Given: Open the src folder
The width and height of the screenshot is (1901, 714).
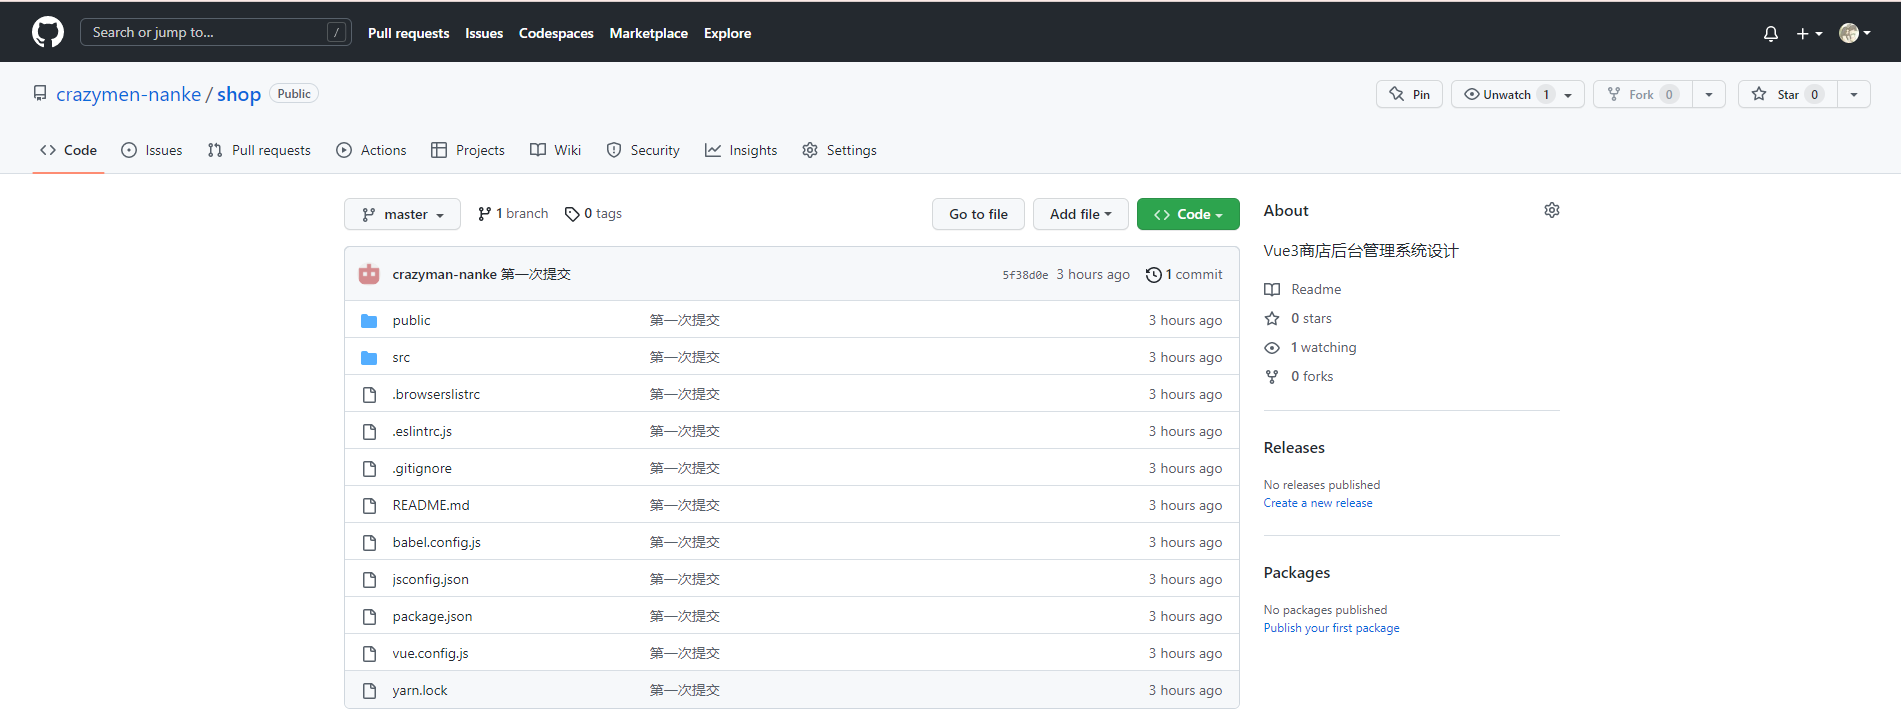Looking at the screenshot, I should [x=401, y=357].
